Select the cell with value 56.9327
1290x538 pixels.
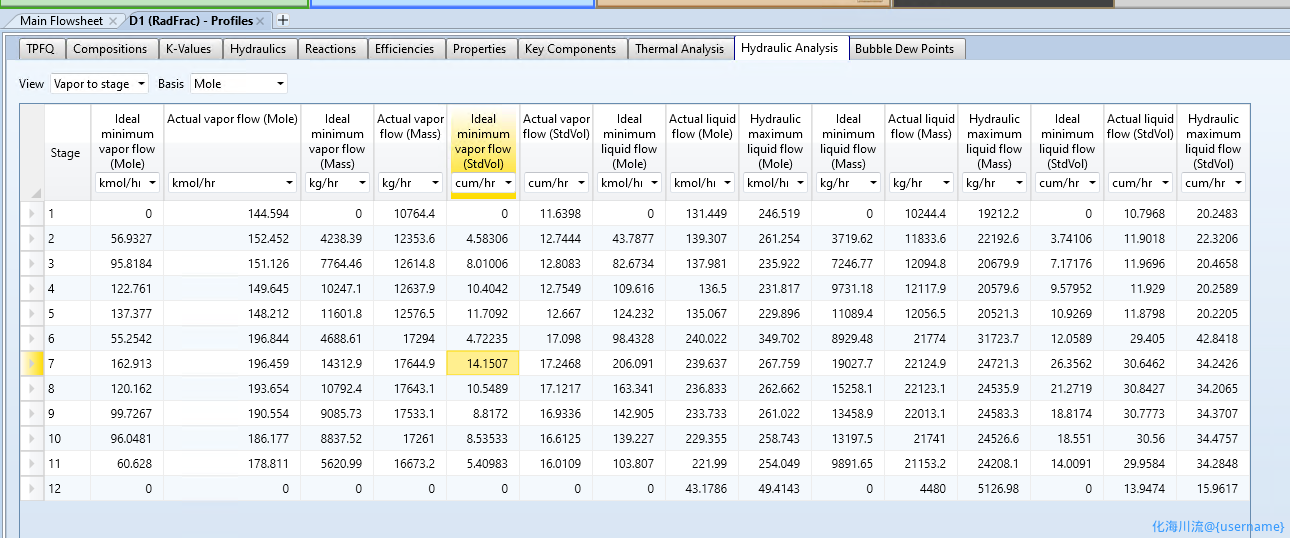coord(127,238)
